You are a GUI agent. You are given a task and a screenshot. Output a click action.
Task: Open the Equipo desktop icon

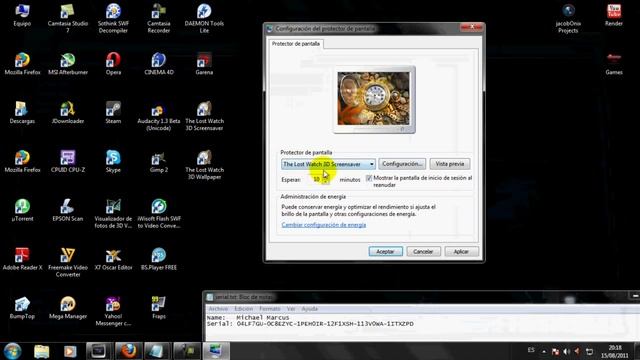[22, 15]
